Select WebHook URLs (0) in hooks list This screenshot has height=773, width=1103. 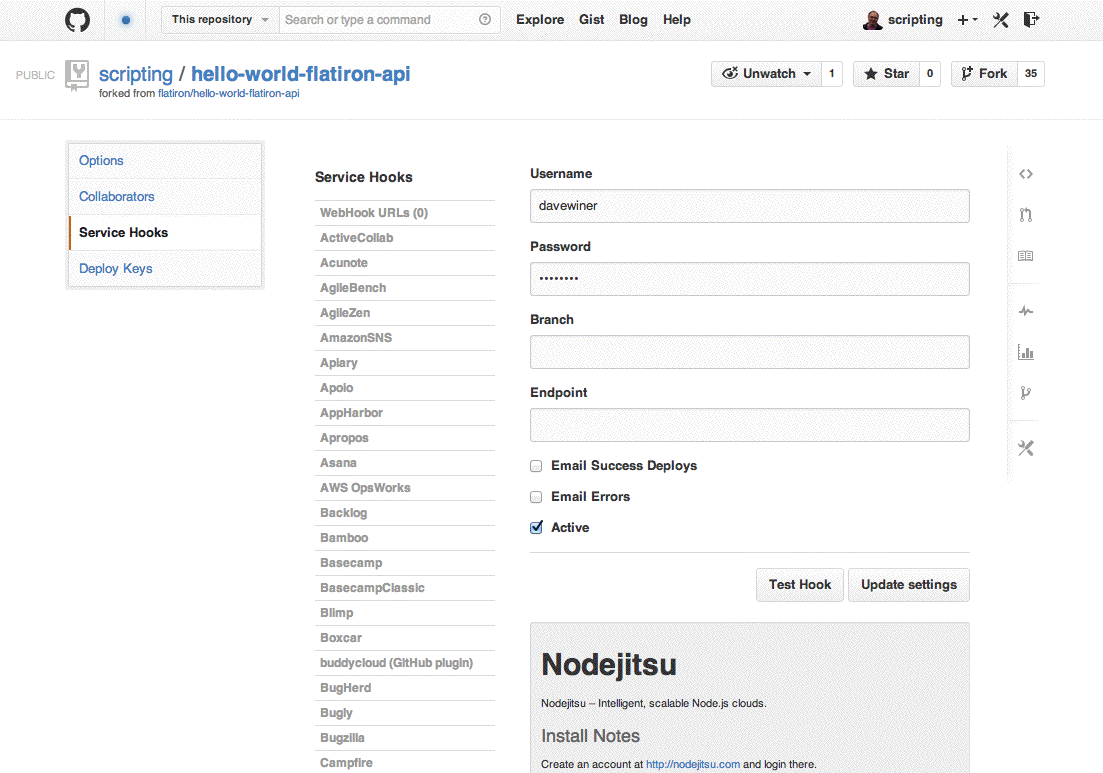click(405, 213)
